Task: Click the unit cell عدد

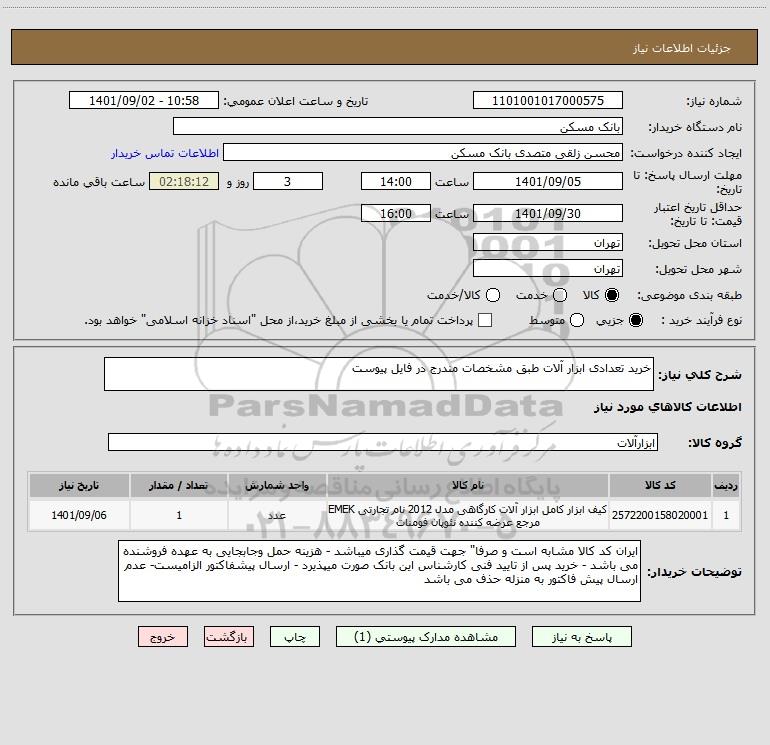Action: [277, 515]
